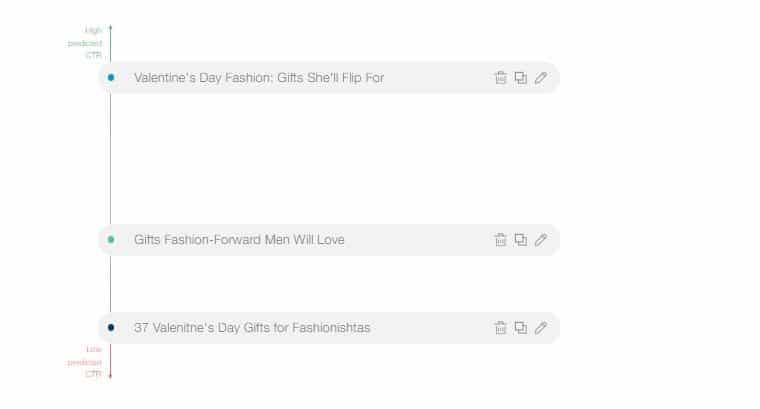
Task: Select the blue dot beside the top headline
Action: 111,78
